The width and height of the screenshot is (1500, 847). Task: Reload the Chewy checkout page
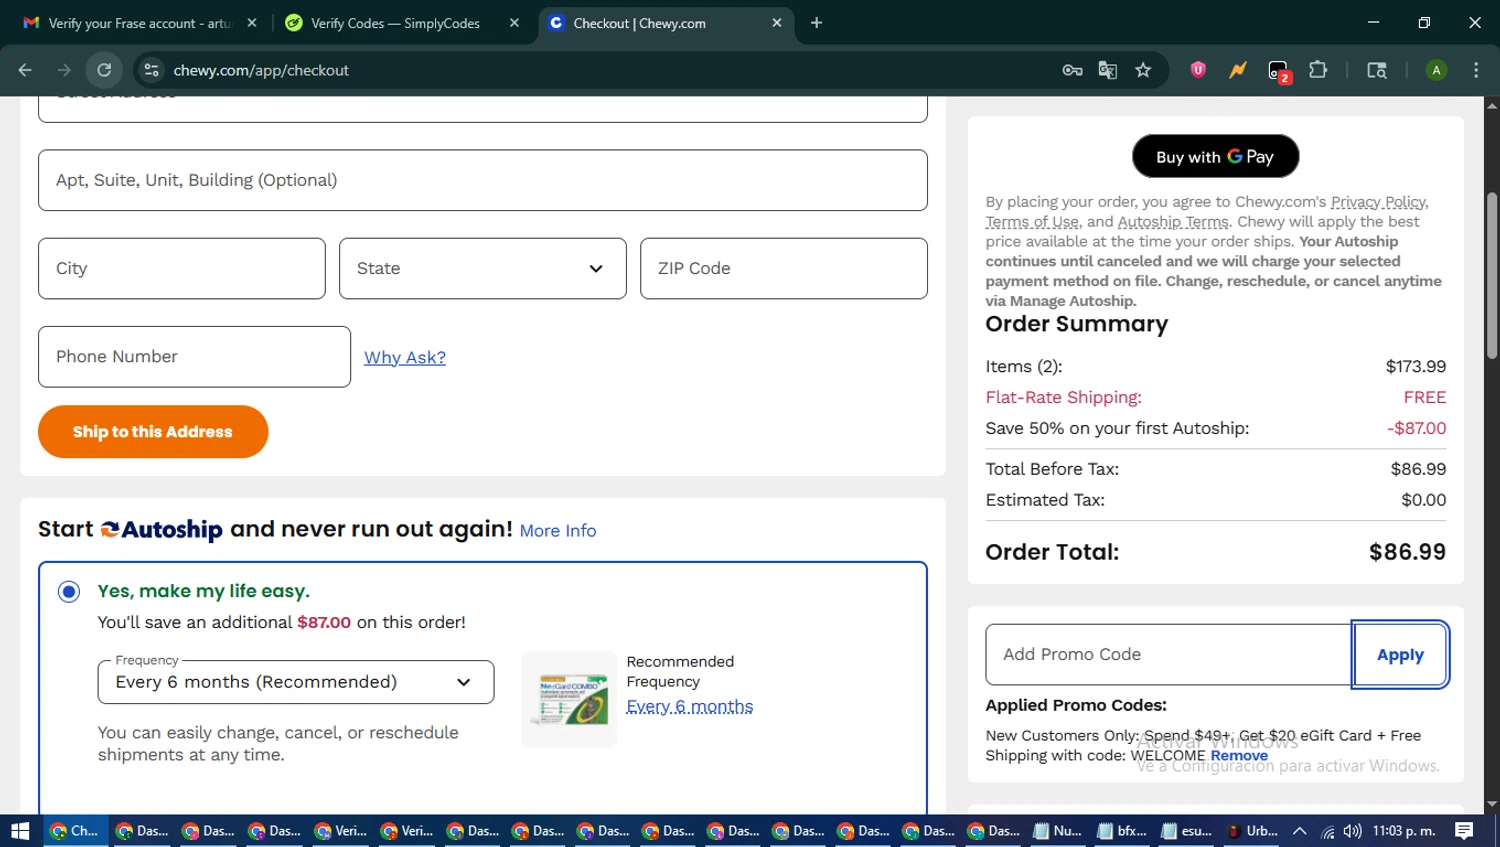click(104, 70)
